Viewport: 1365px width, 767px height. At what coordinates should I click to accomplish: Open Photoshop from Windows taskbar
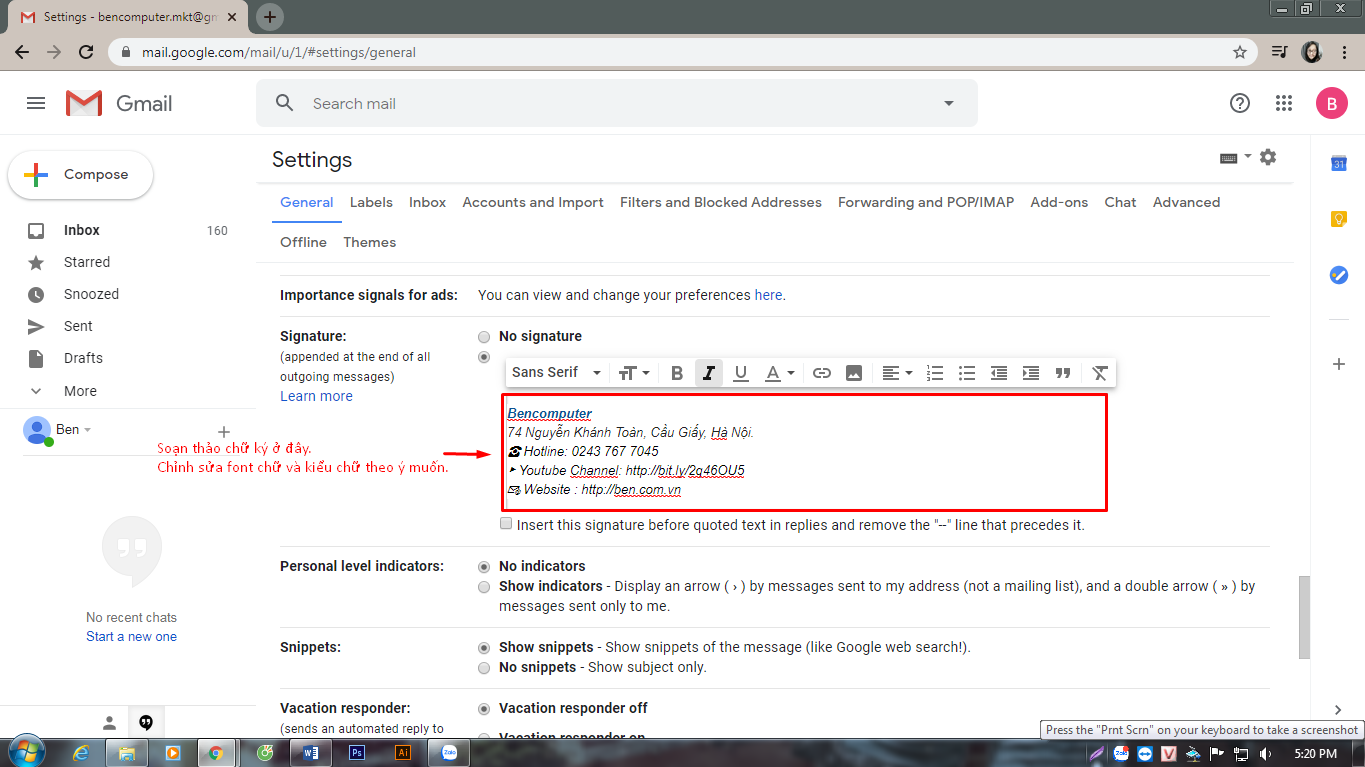pos(357,752)
